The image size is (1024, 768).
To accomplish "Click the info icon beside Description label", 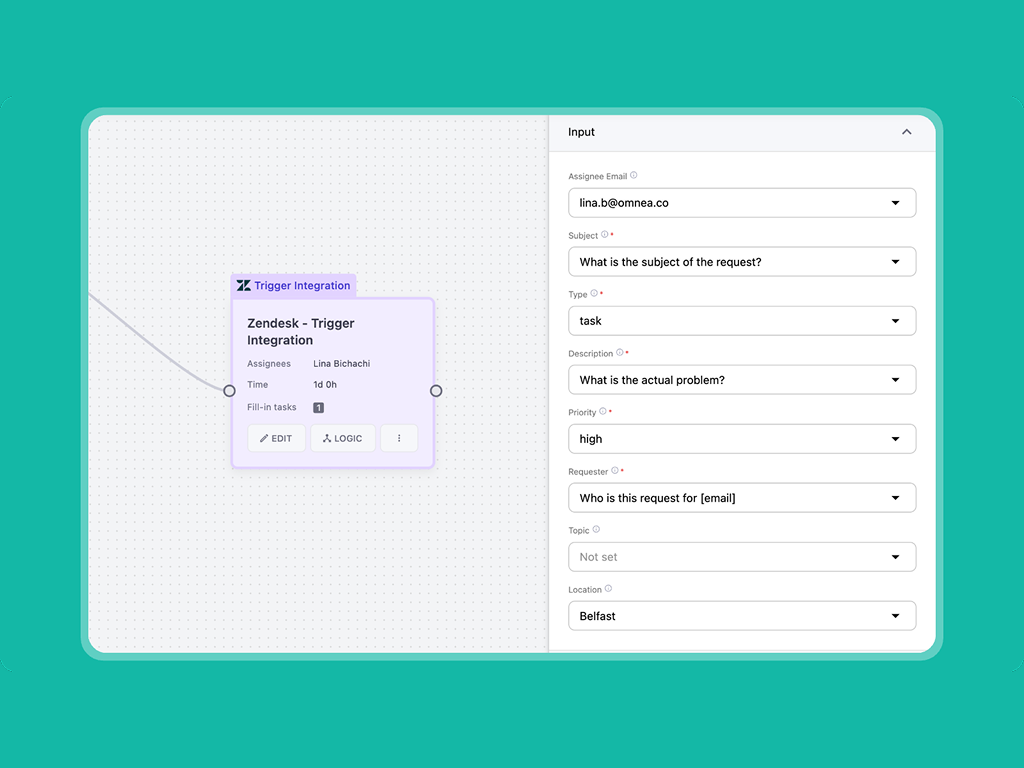I will pyautogui.click(x=619, y=353).
